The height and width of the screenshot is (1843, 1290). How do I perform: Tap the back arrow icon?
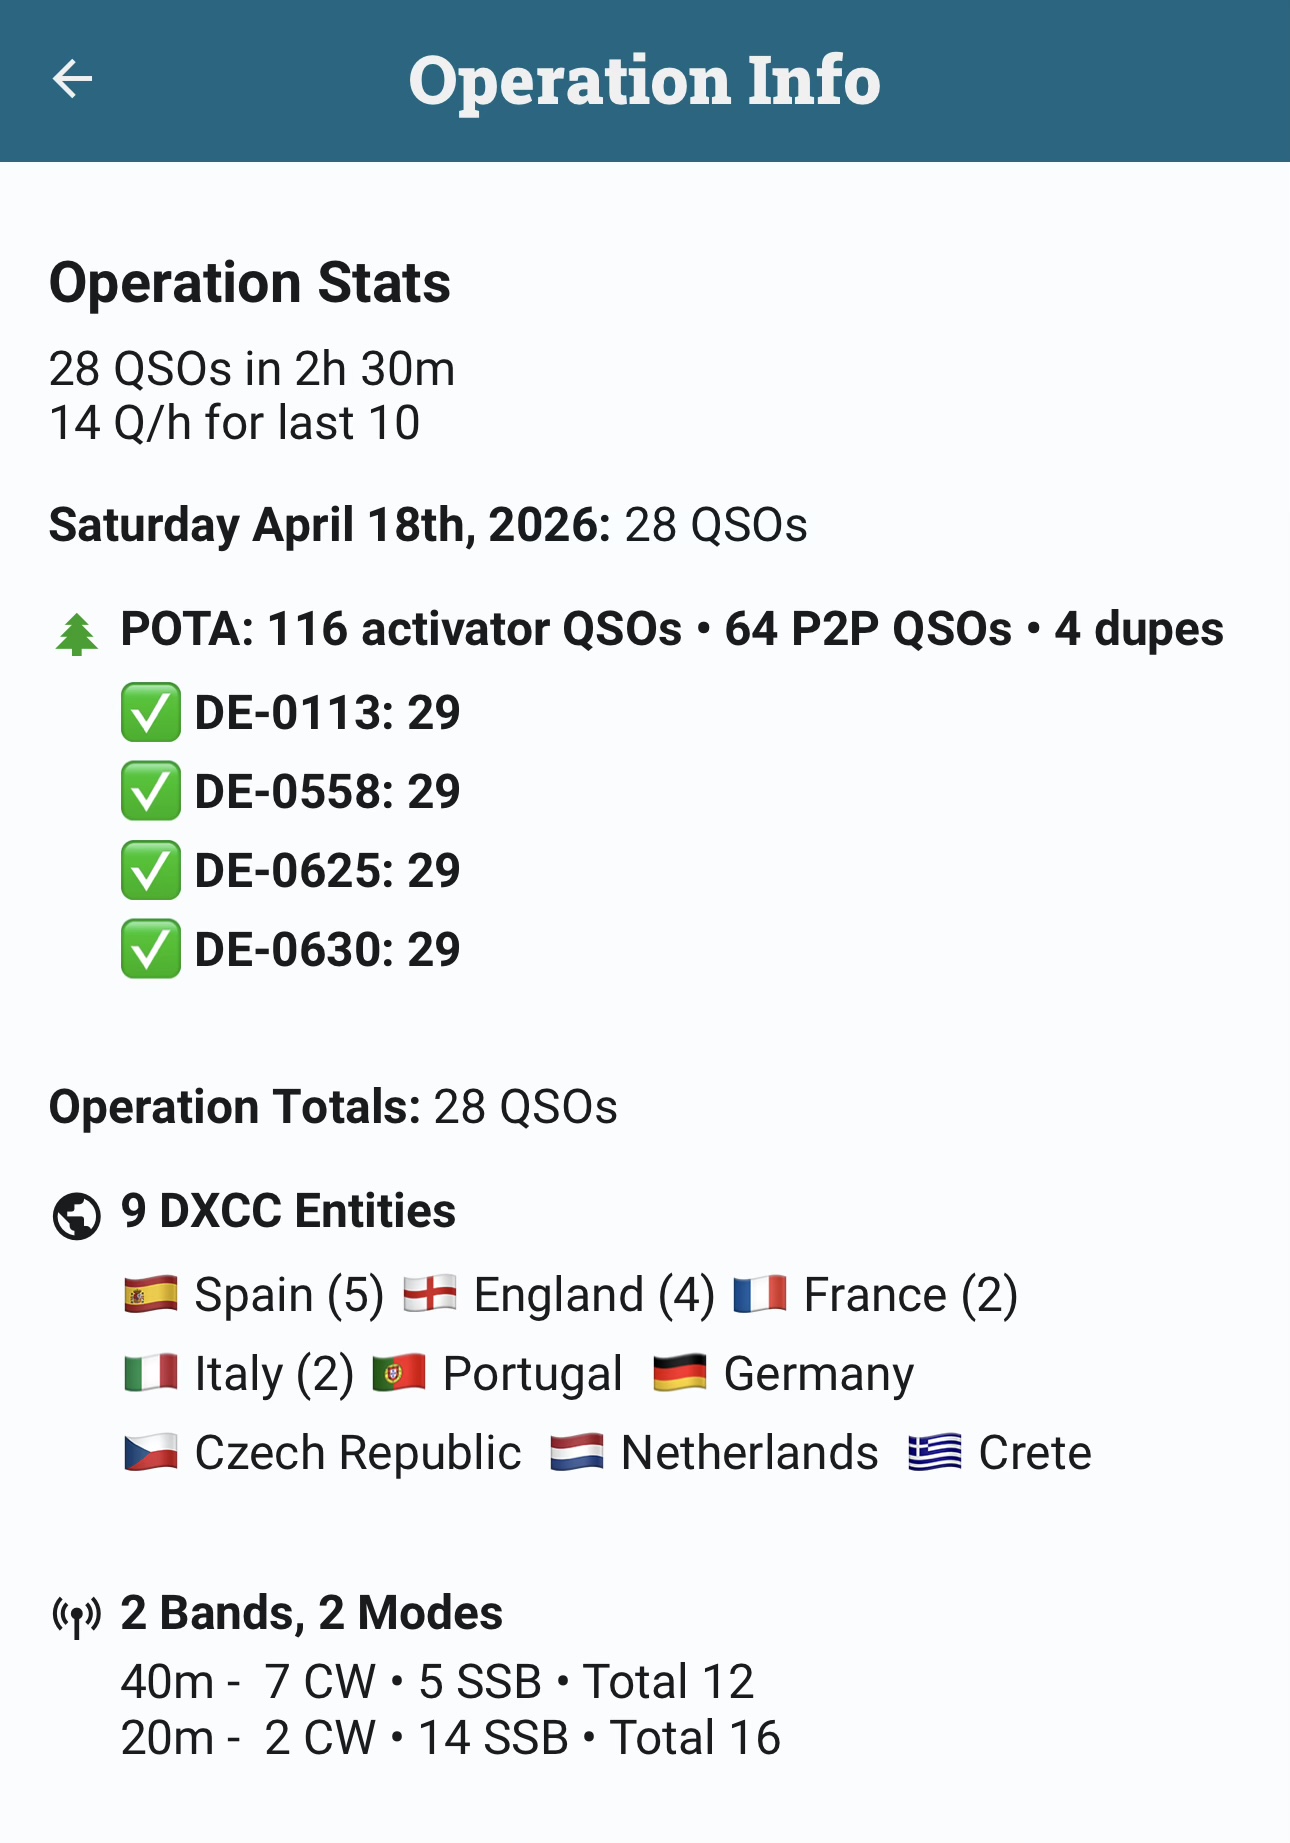click(x=72, y=79)
